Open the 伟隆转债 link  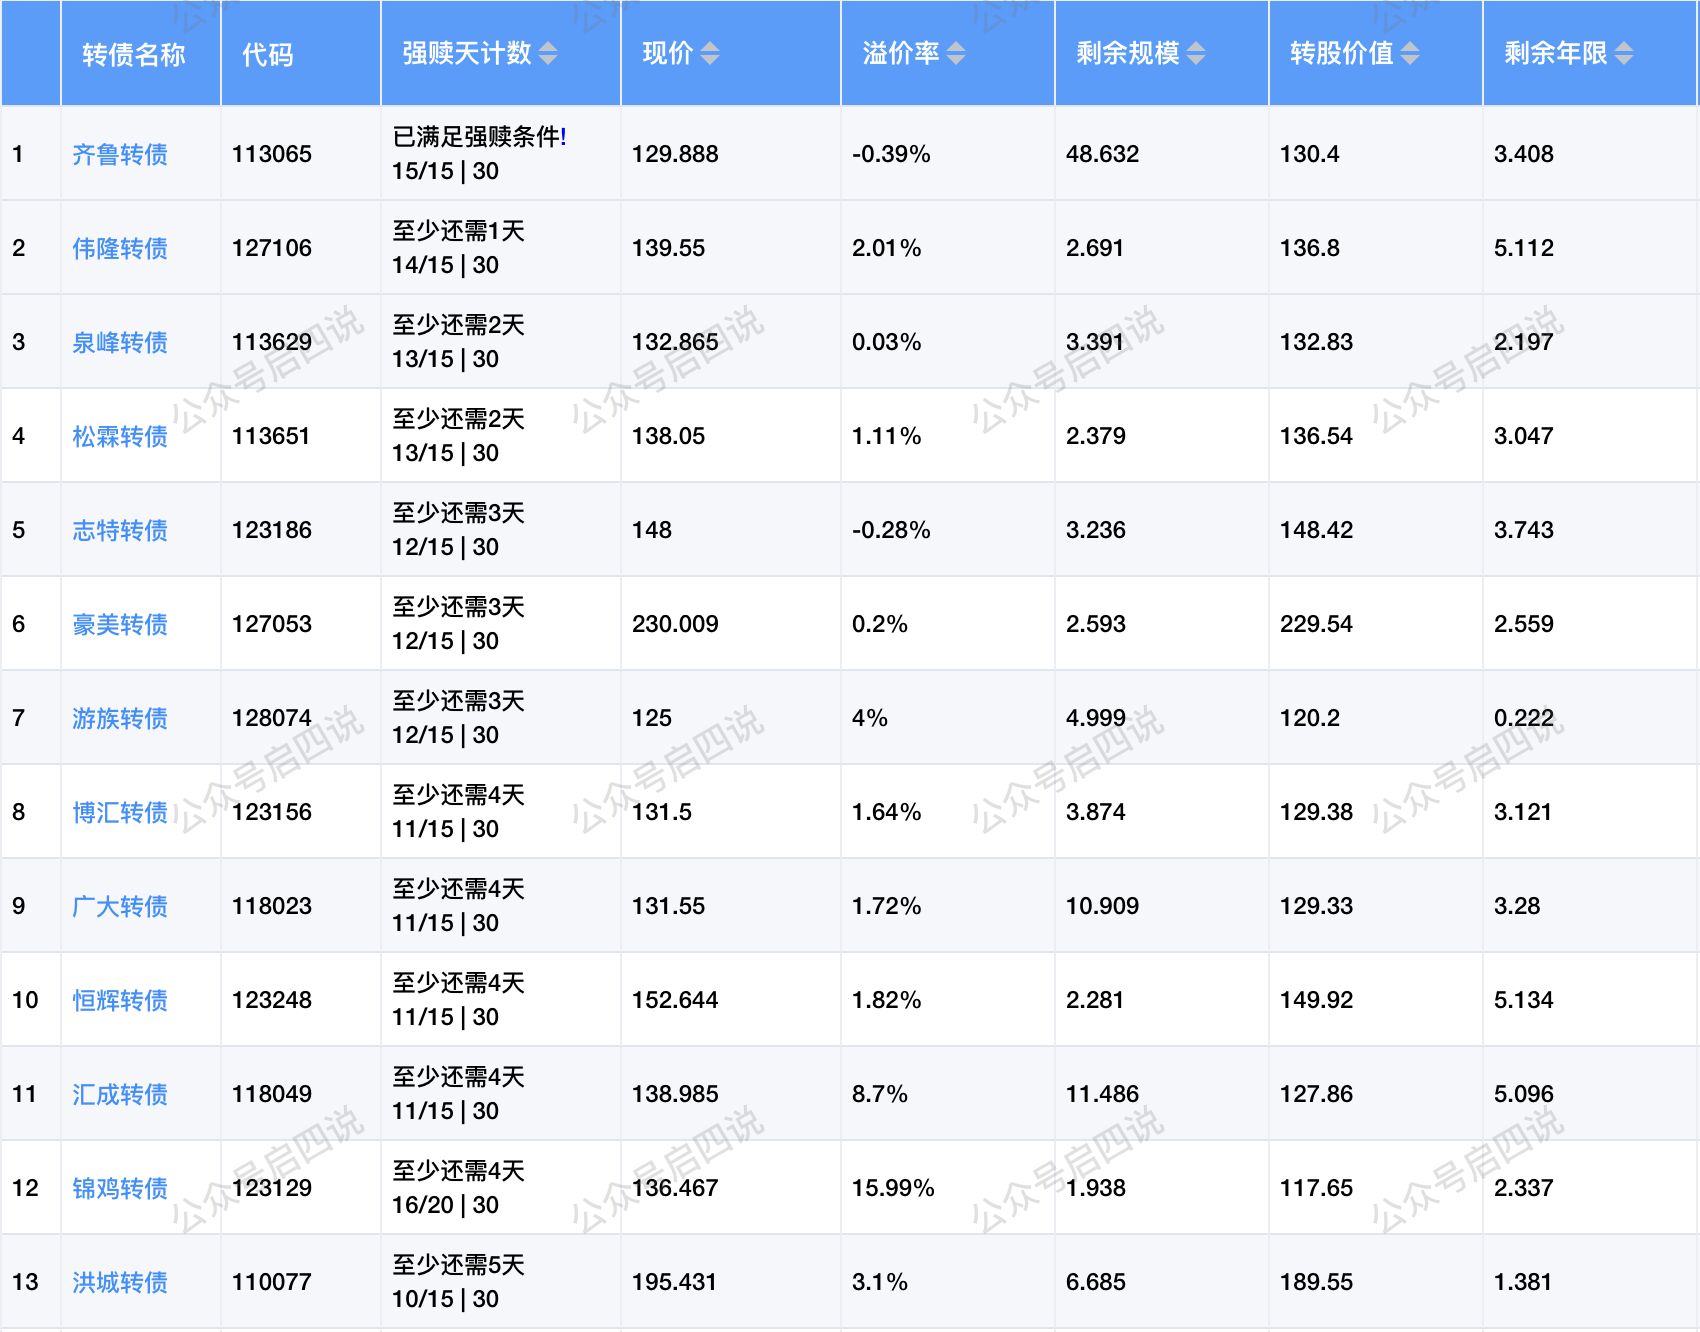click(x=120, y=249)
